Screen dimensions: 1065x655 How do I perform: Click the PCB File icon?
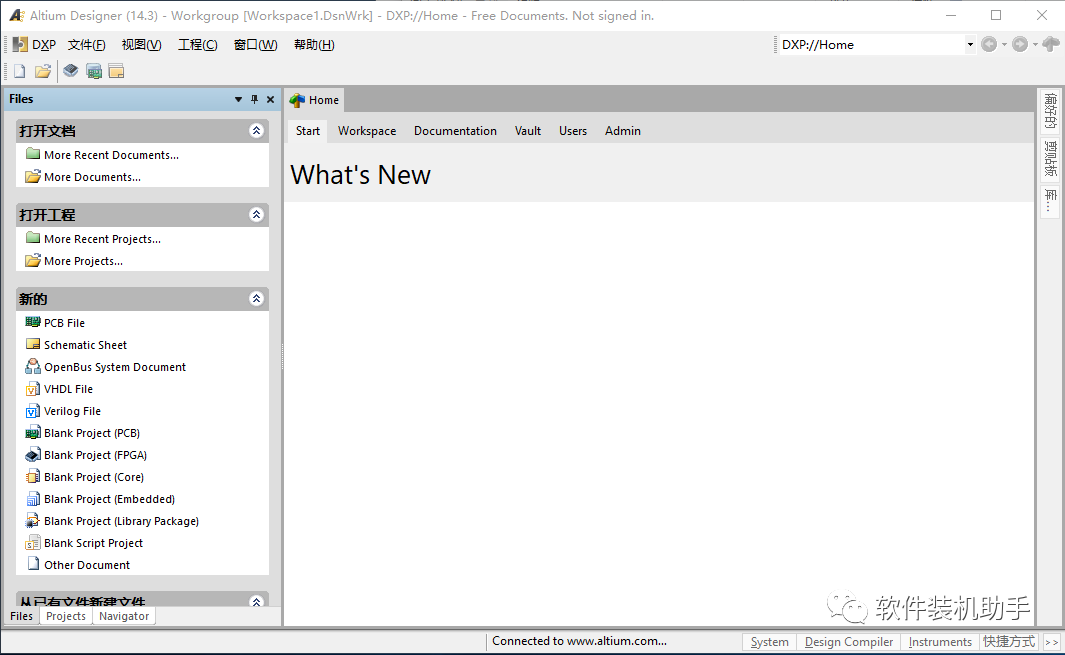point(33,322)
